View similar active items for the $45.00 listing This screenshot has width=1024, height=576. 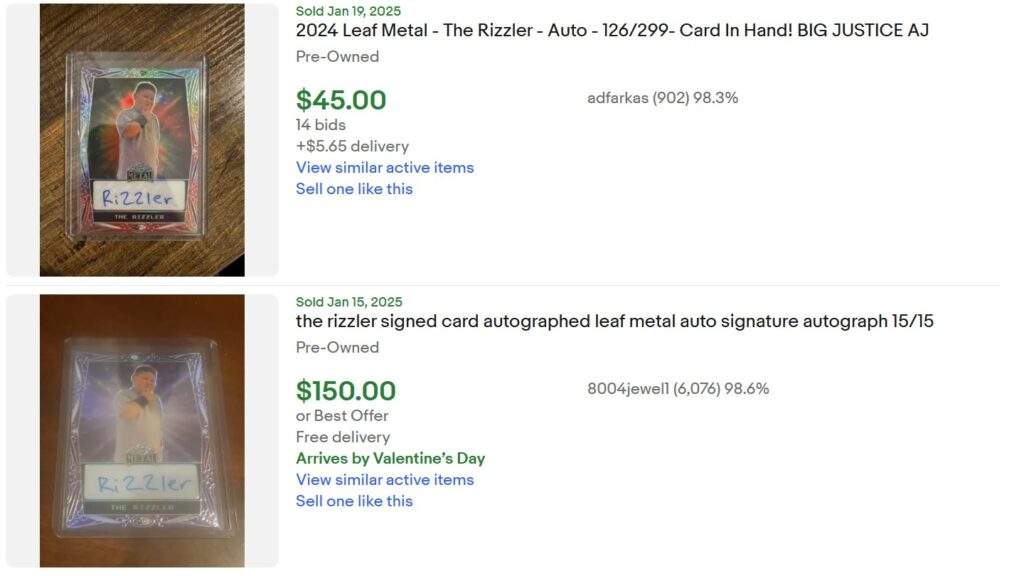(x=385, y=167)
